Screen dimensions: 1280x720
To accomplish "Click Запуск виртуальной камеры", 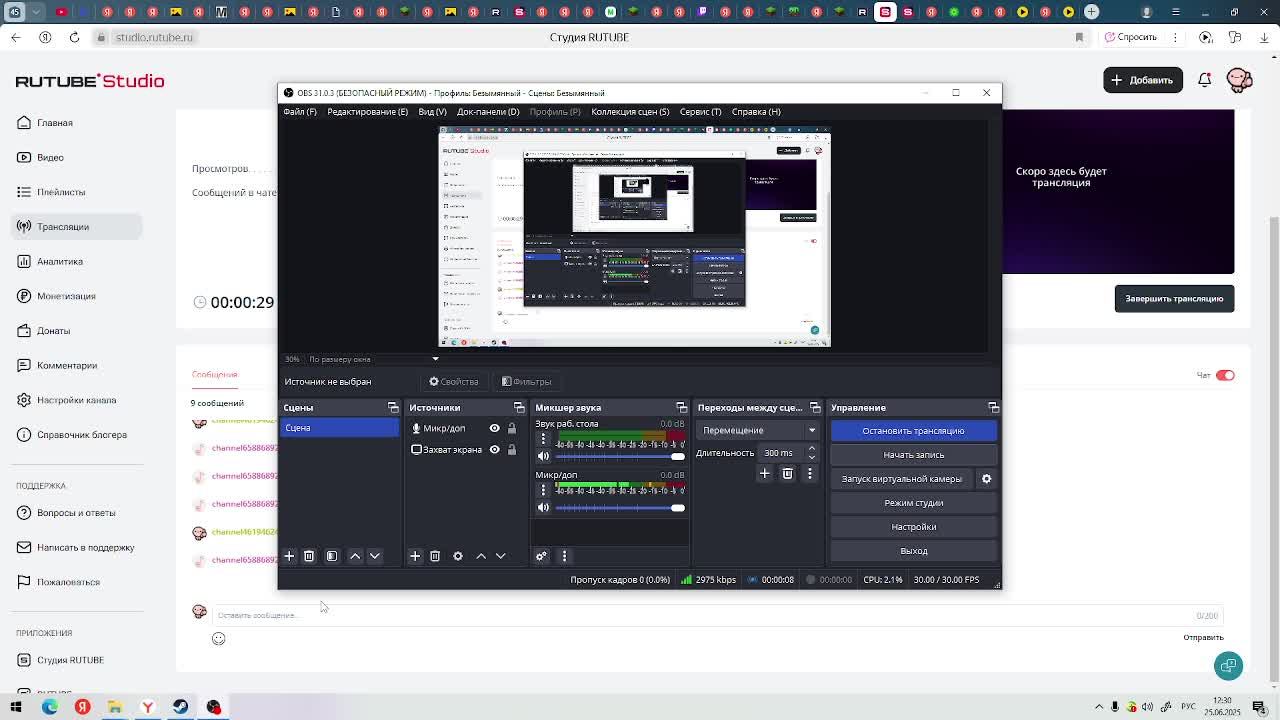I will pos(901,479).
